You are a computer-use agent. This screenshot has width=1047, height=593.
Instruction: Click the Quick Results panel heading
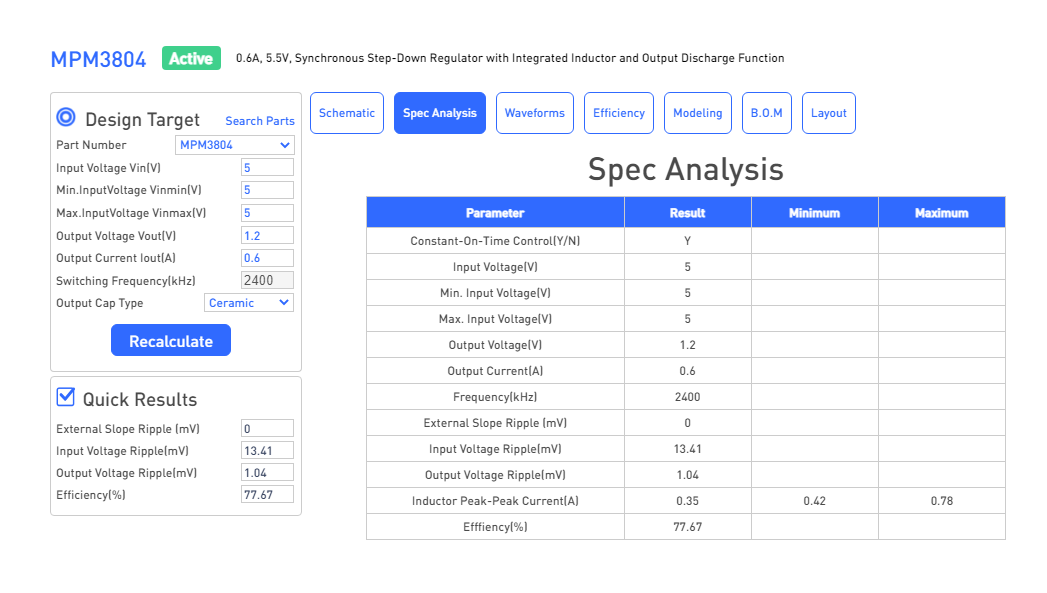[x=140, y=399]
